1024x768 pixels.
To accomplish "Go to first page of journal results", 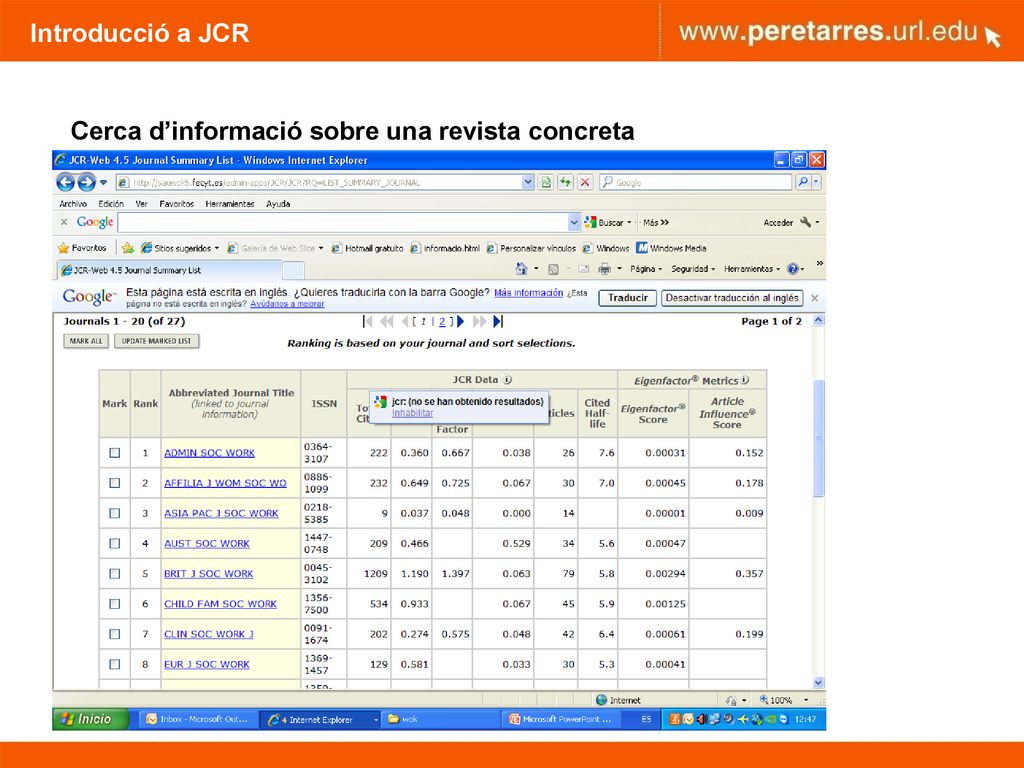I will tap(367, 321).
